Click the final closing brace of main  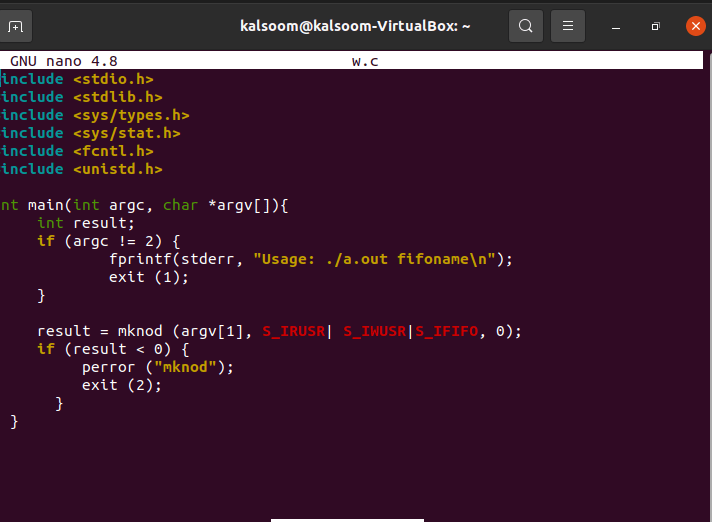coord(14,422)
